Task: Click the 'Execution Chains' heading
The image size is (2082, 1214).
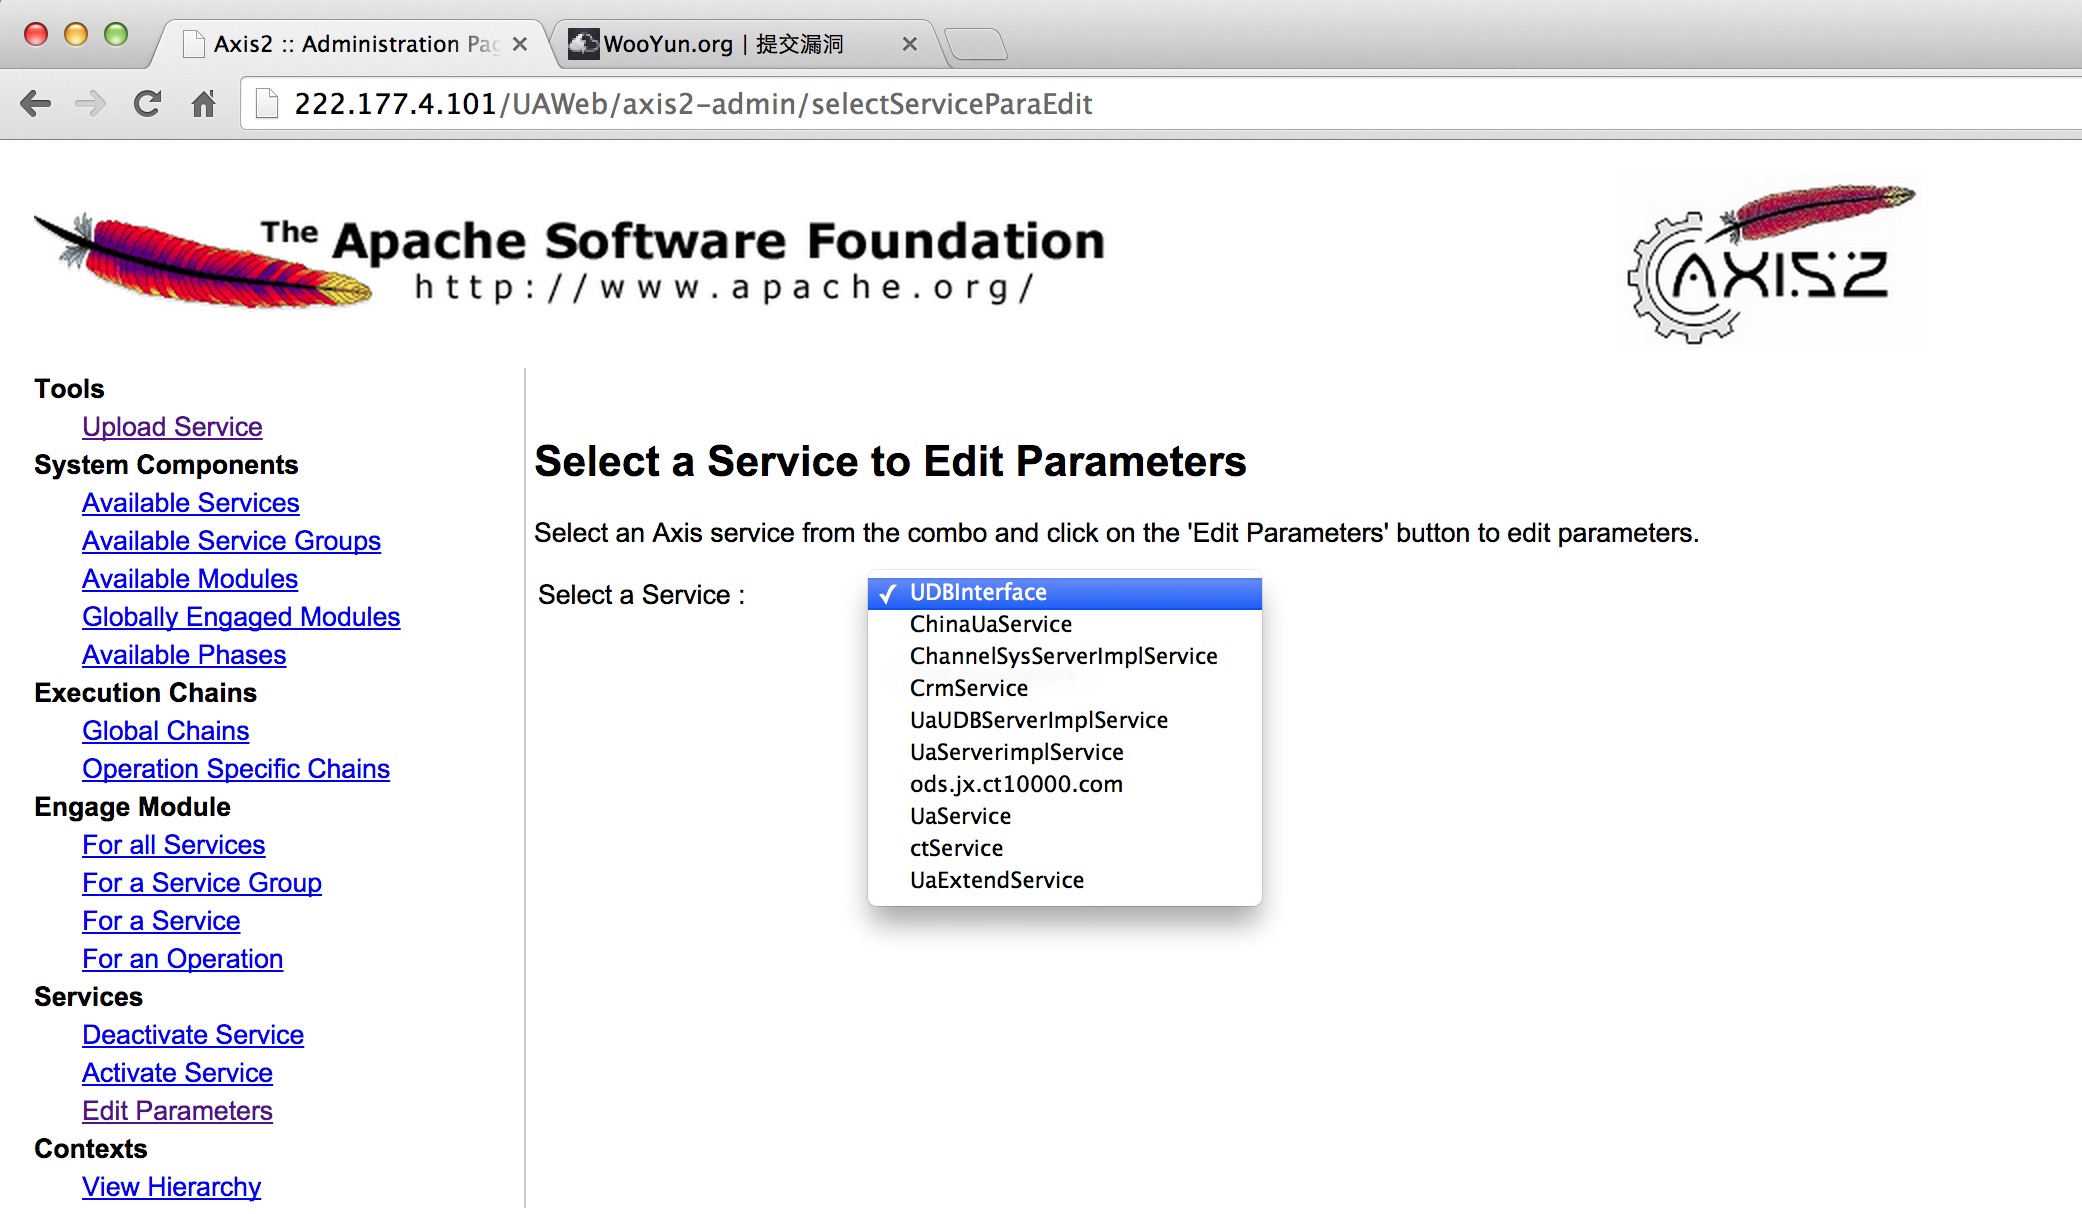Action: [145, 693]
